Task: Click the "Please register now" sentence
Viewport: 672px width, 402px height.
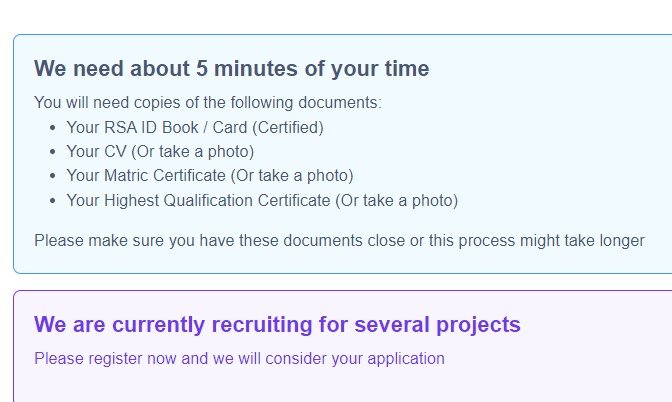Action: coord(239,359)
